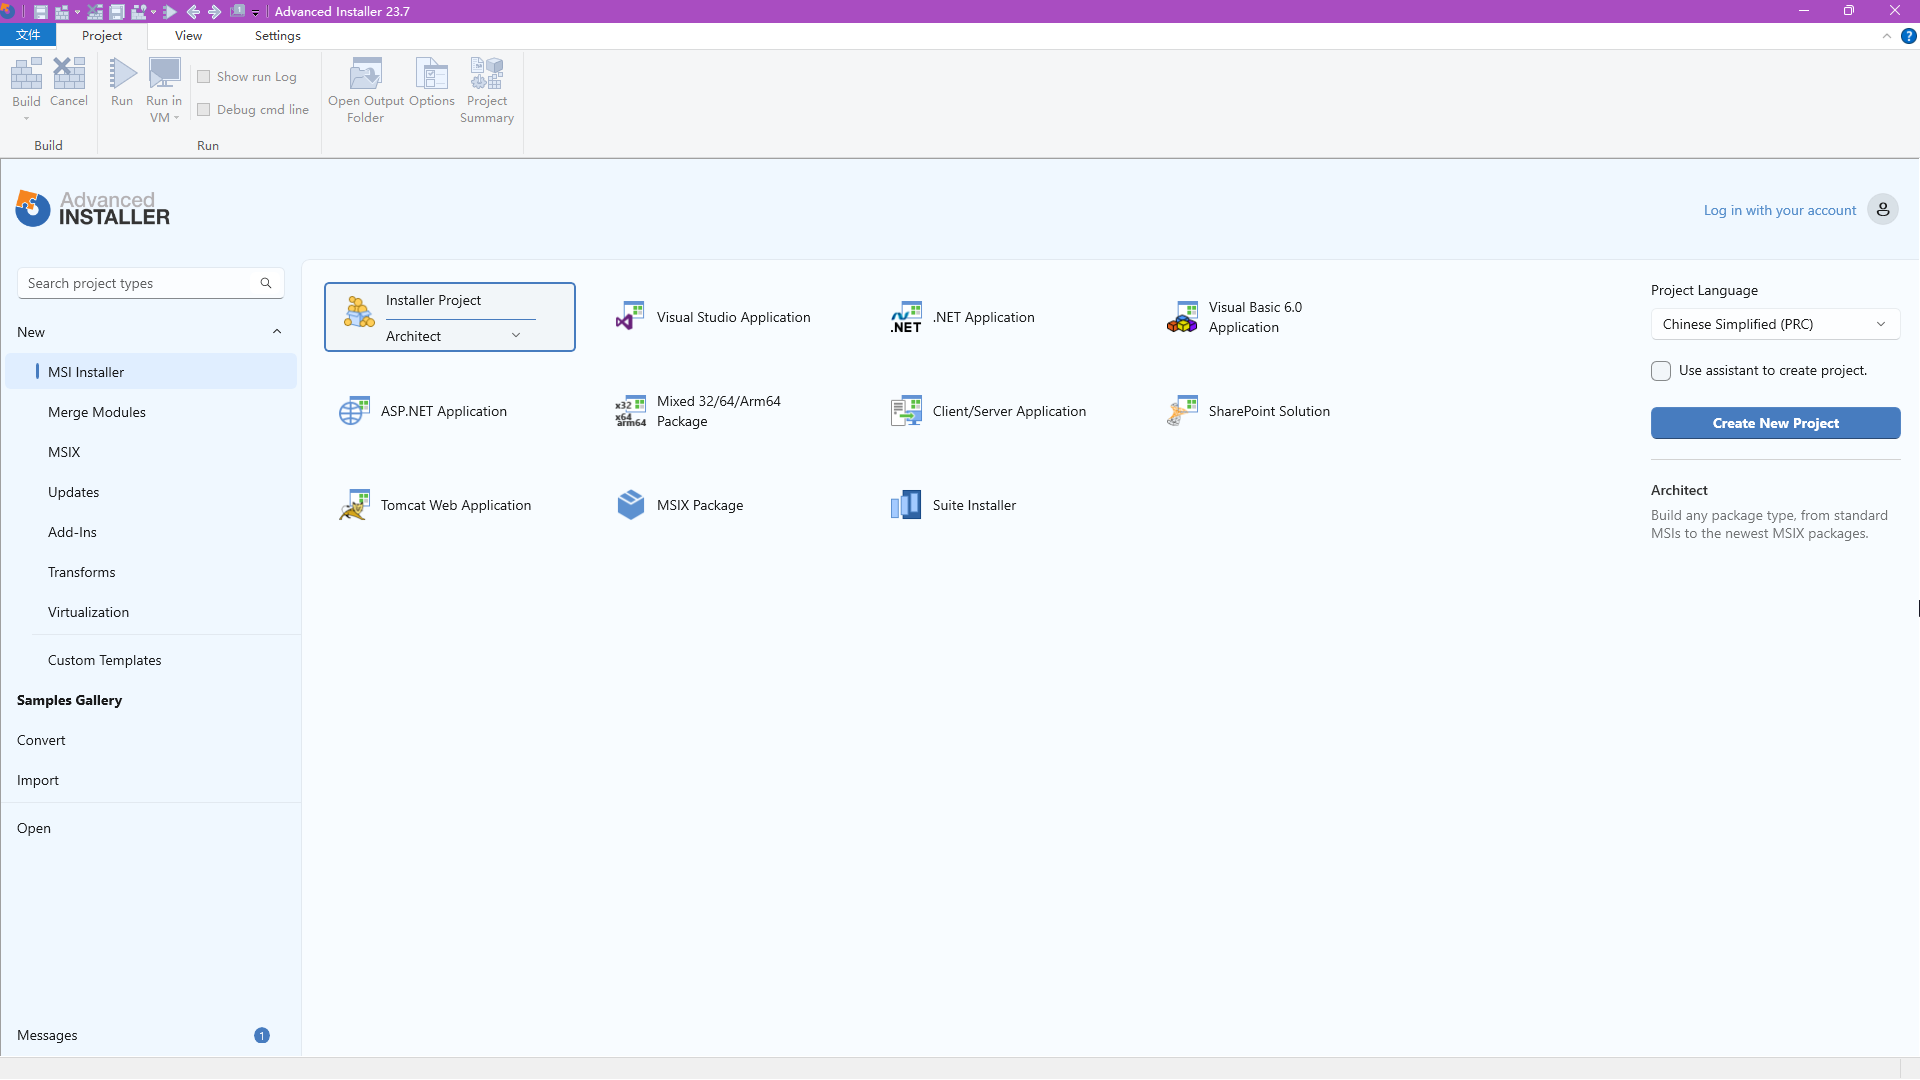
Task: Click the search magnifier icon
Action: [266, 283]
